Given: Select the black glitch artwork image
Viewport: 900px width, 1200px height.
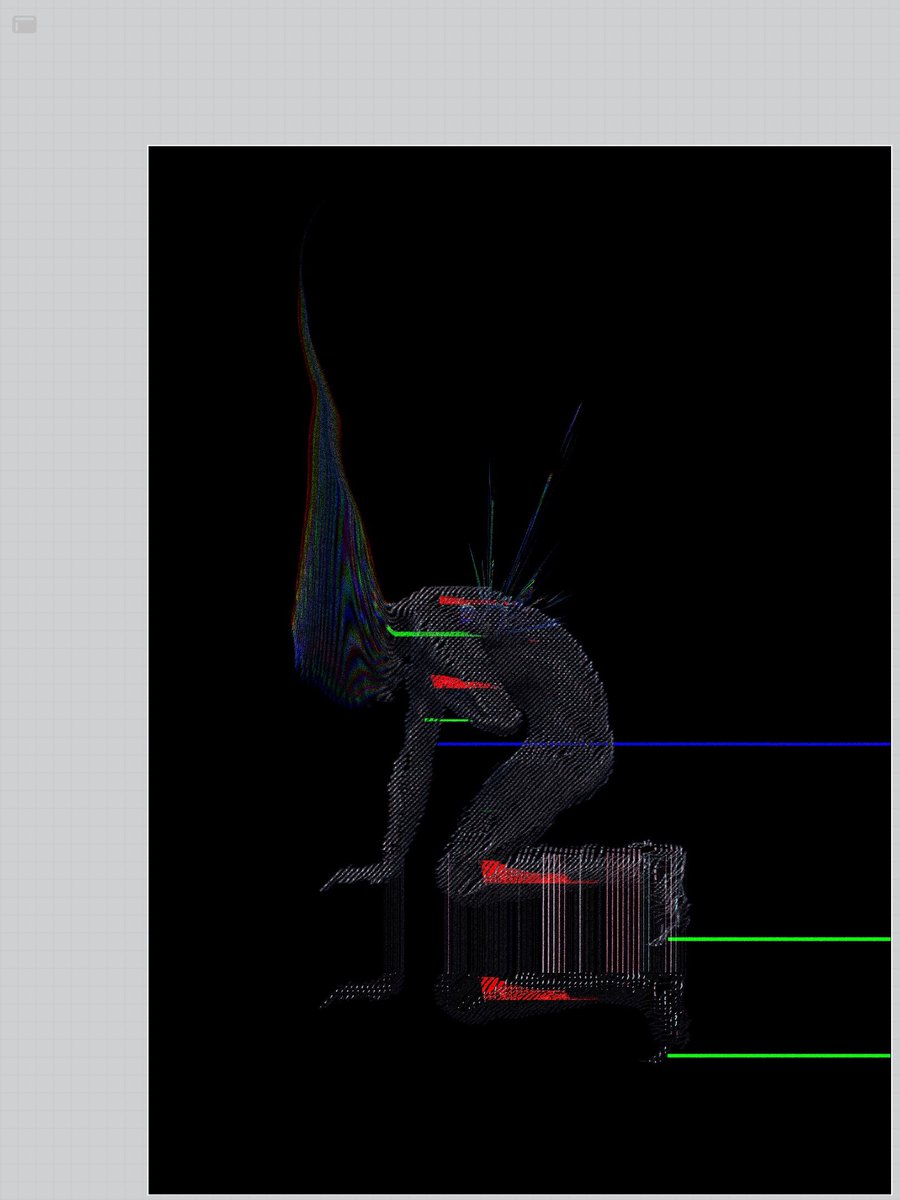Looking at the screenshot, I should point(519,670).
